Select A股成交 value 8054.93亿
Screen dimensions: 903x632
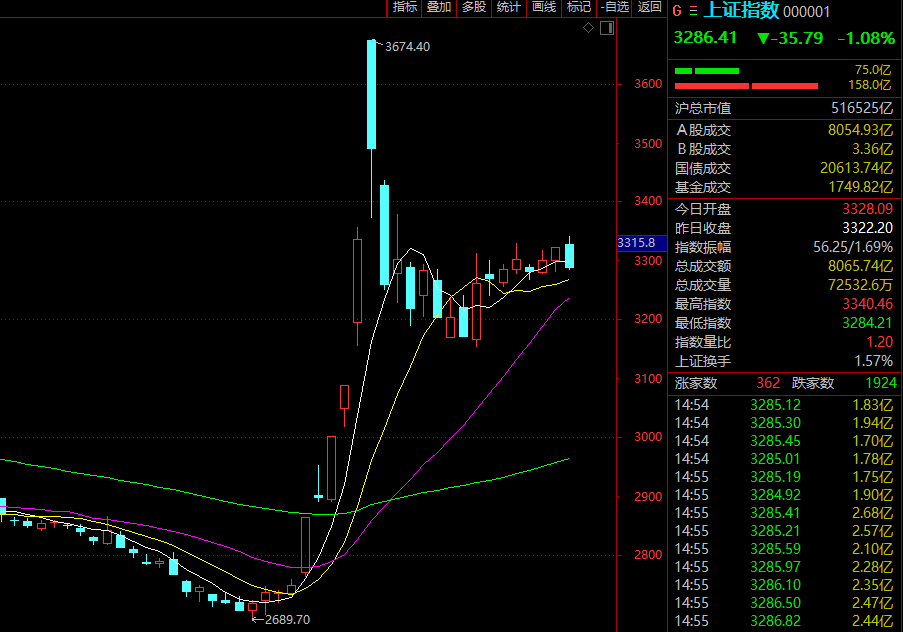pos(860,130)
